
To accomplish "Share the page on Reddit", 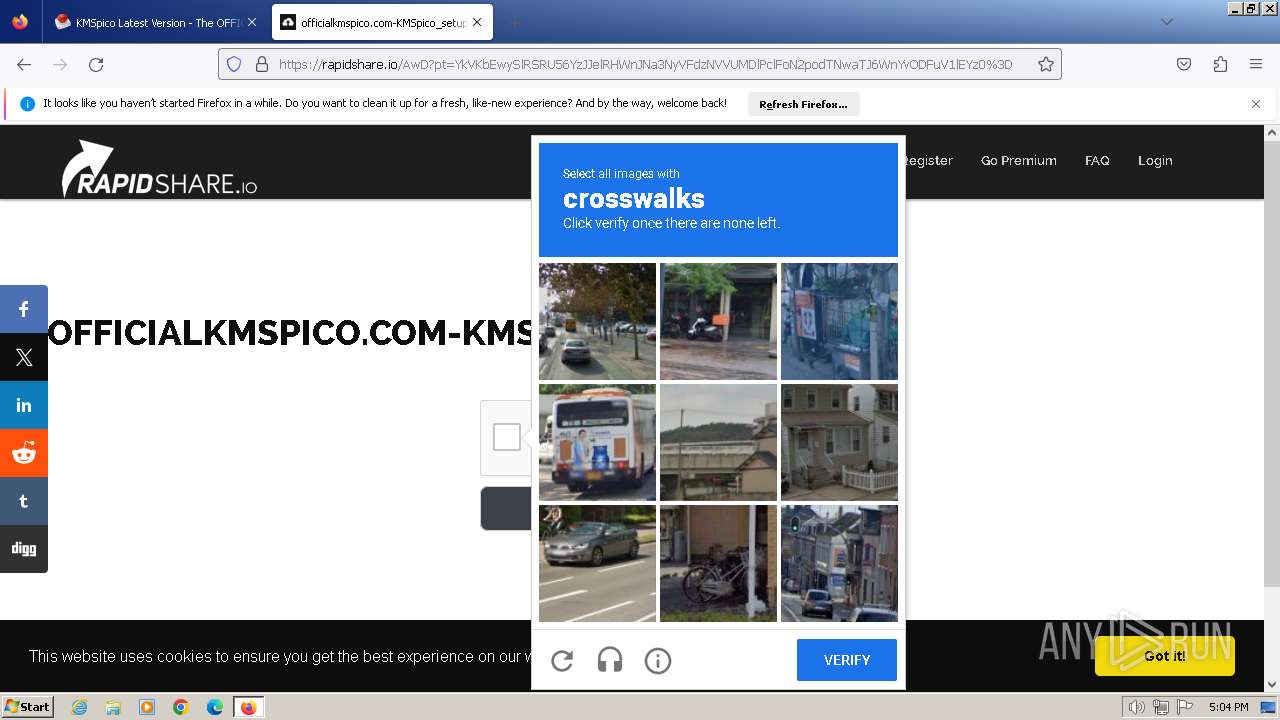I will point(24,453).
